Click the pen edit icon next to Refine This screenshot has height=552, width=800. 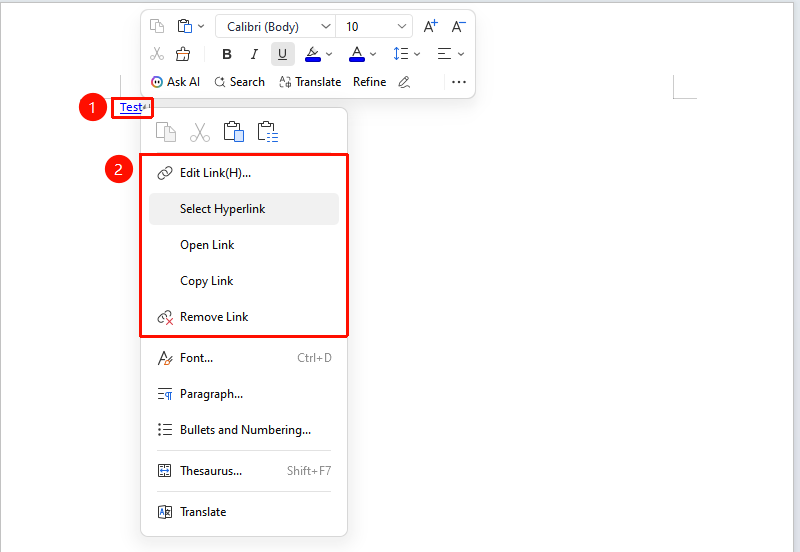point(404,82)
